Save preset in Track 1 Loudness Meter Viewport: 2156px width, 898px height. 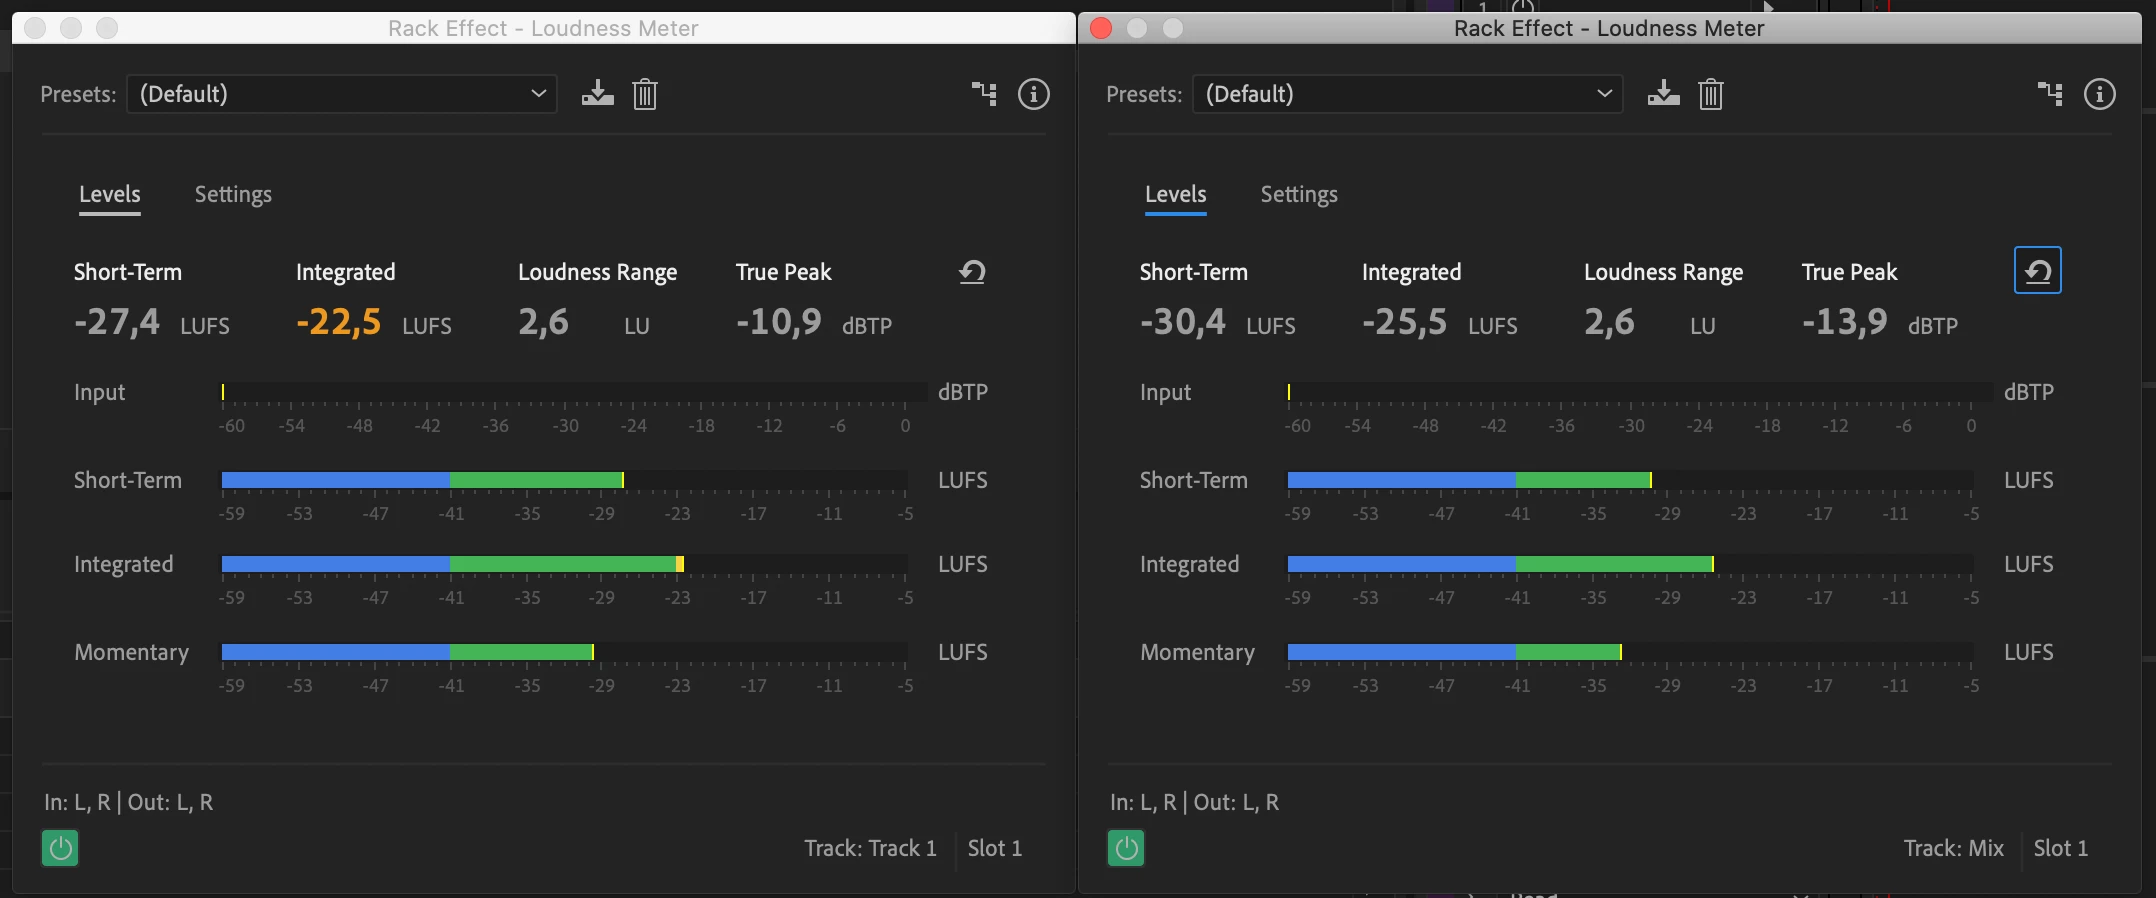598,94
